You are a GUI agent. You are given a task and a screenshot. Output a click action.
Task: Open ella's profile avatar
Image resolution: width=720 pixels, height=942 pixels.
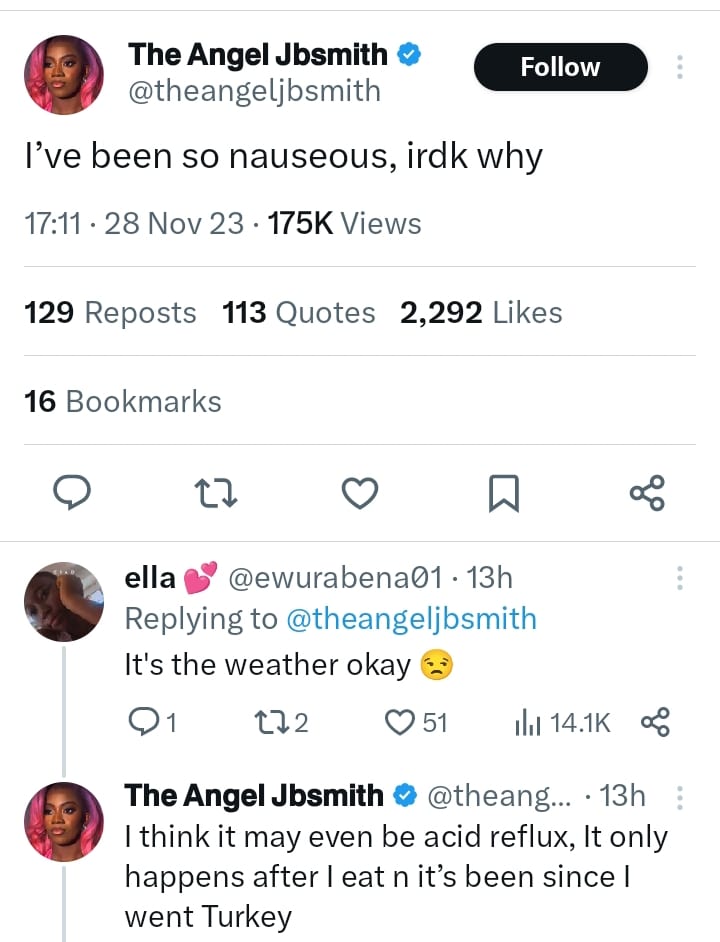tap(63, 601)
